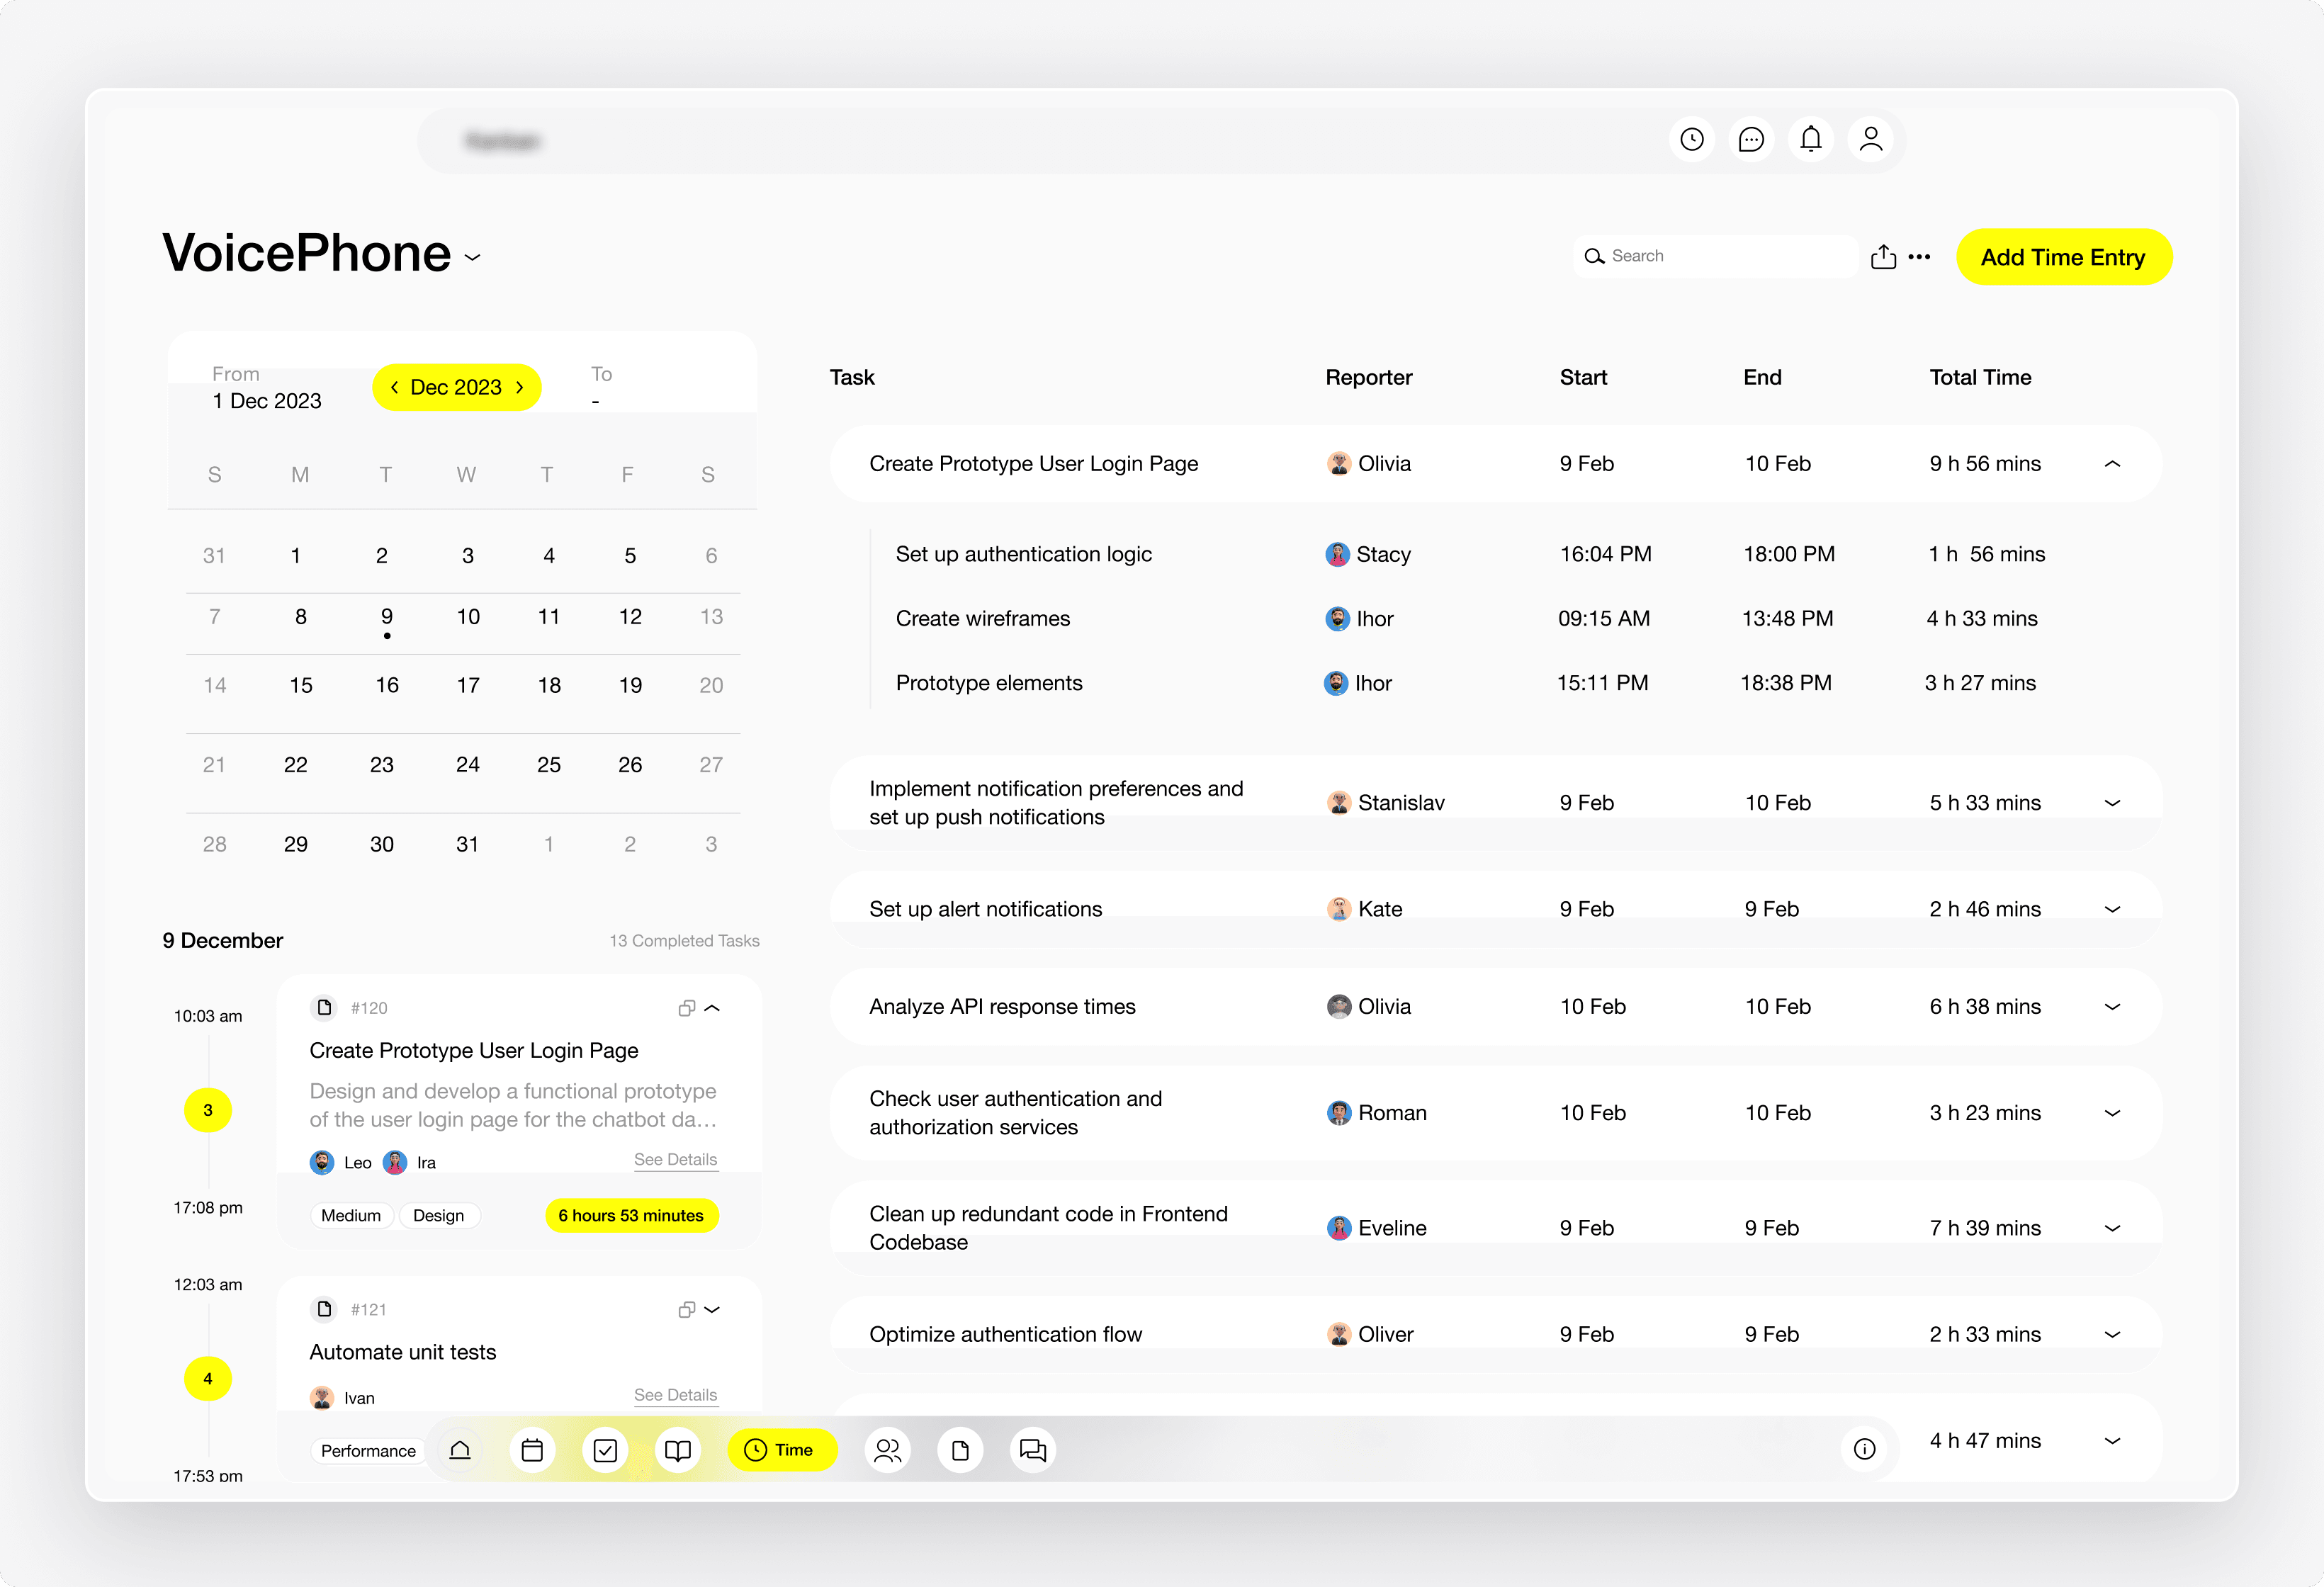Click the yellow timeline marker numbered 3

click(208, 1110)
